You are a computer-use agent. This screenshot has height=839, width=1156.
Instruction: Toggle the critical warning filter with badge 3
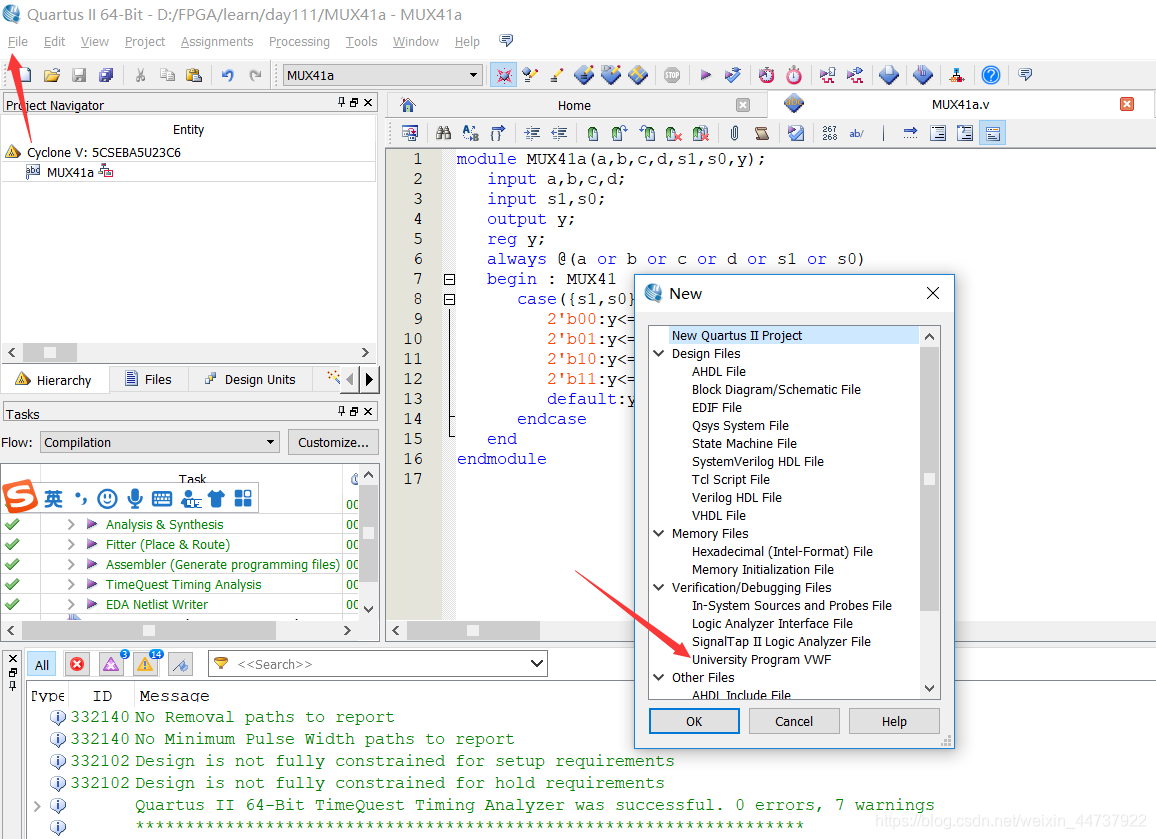click(111, 664)
